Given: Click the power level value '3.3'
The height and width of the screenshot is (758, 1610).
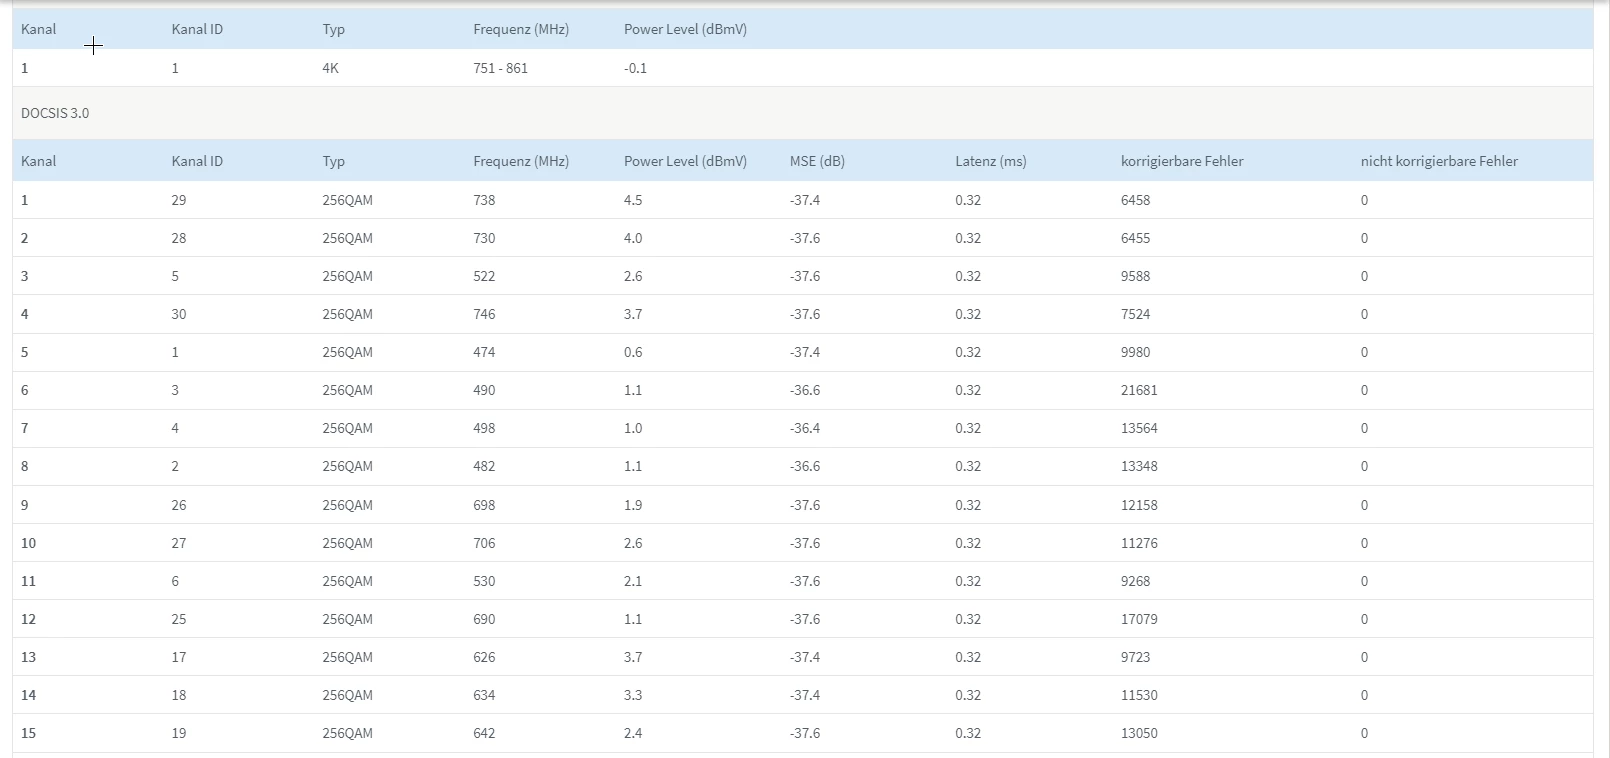Looking at the screenshot, I should pyautogui.click(x=633, y=695).
